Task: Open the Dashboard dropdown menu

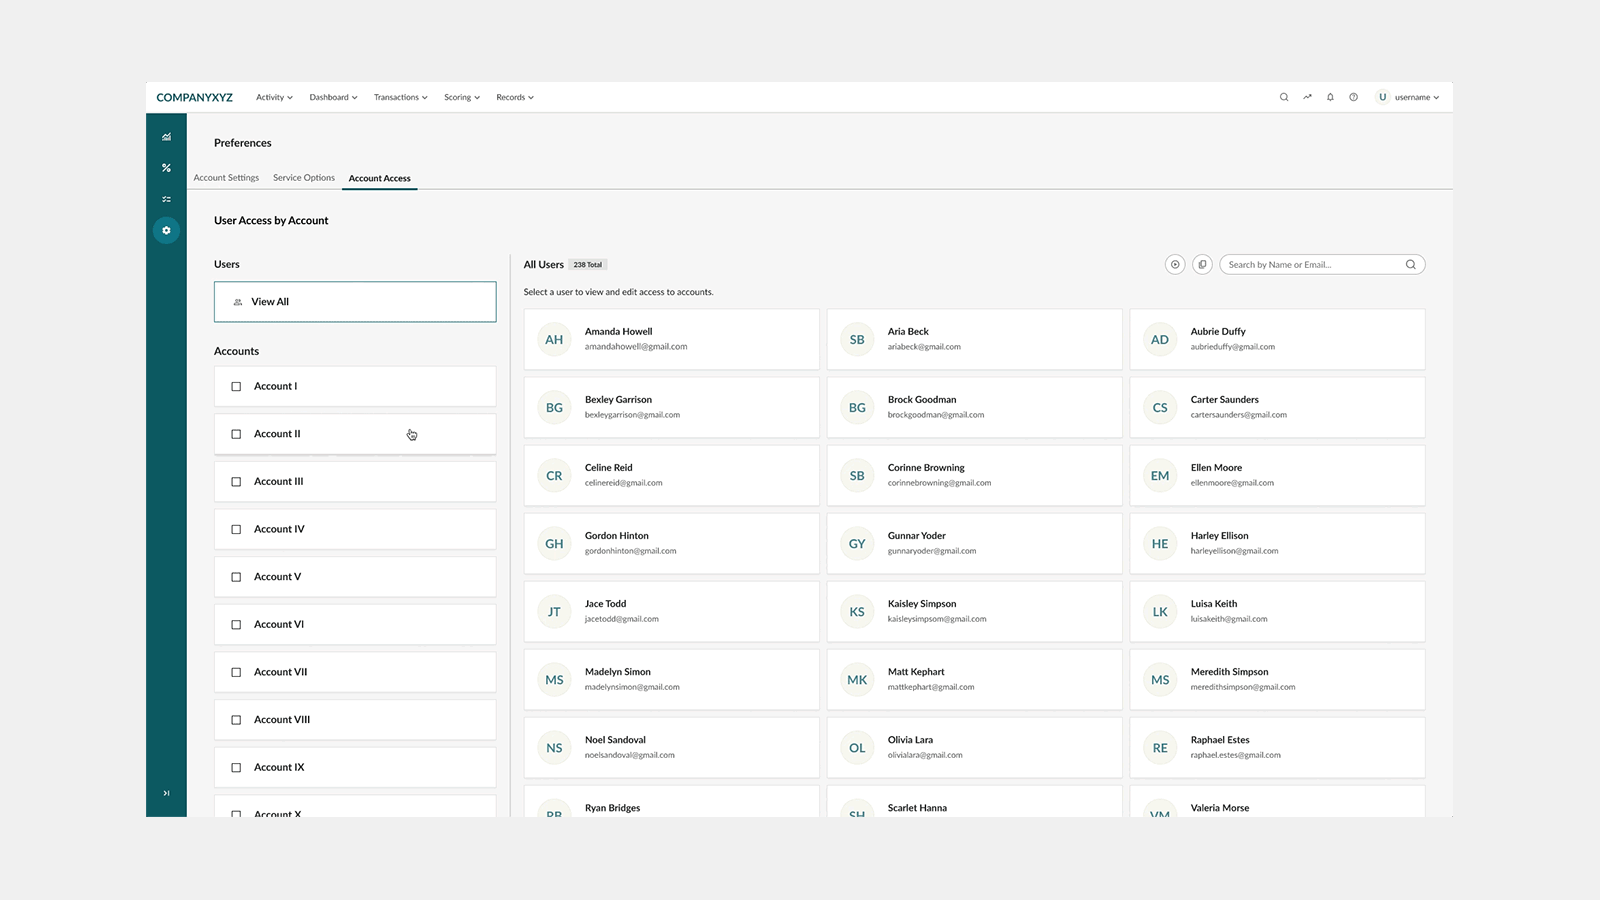Action: click(333, 97)
